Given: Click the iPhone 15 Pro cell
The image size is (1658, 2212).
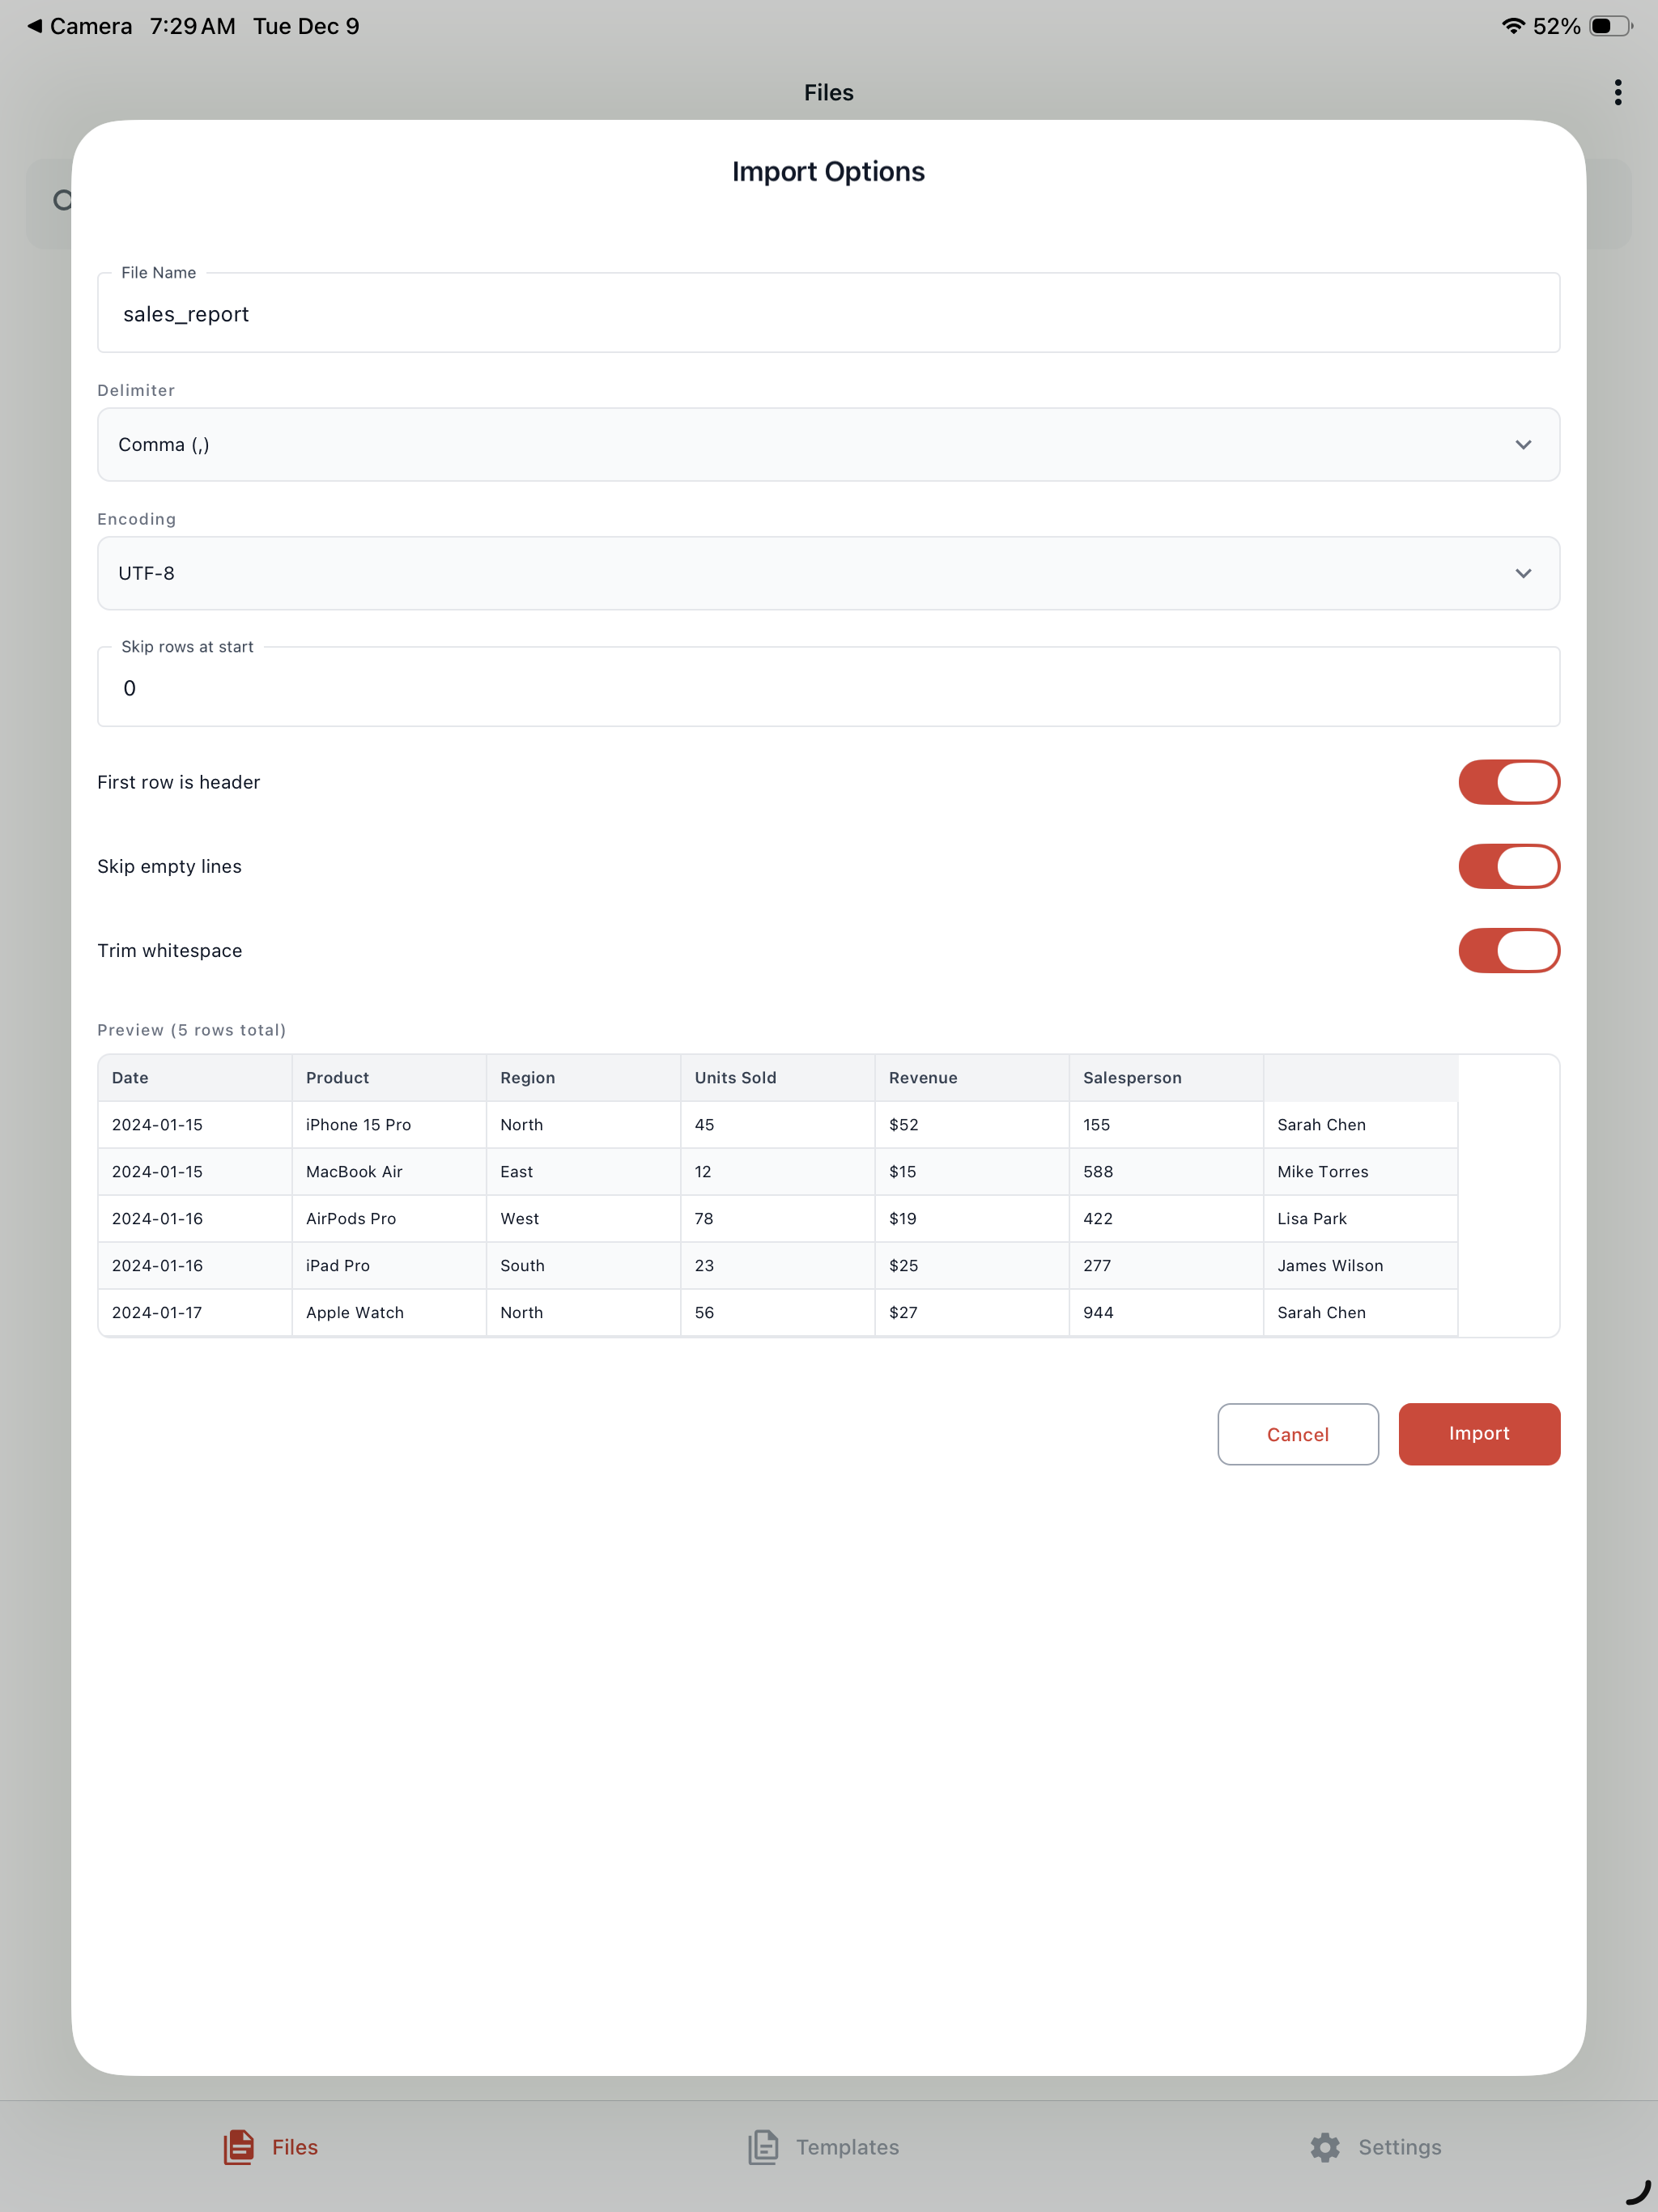Looking at the screenshot, I should [389, 1124].
